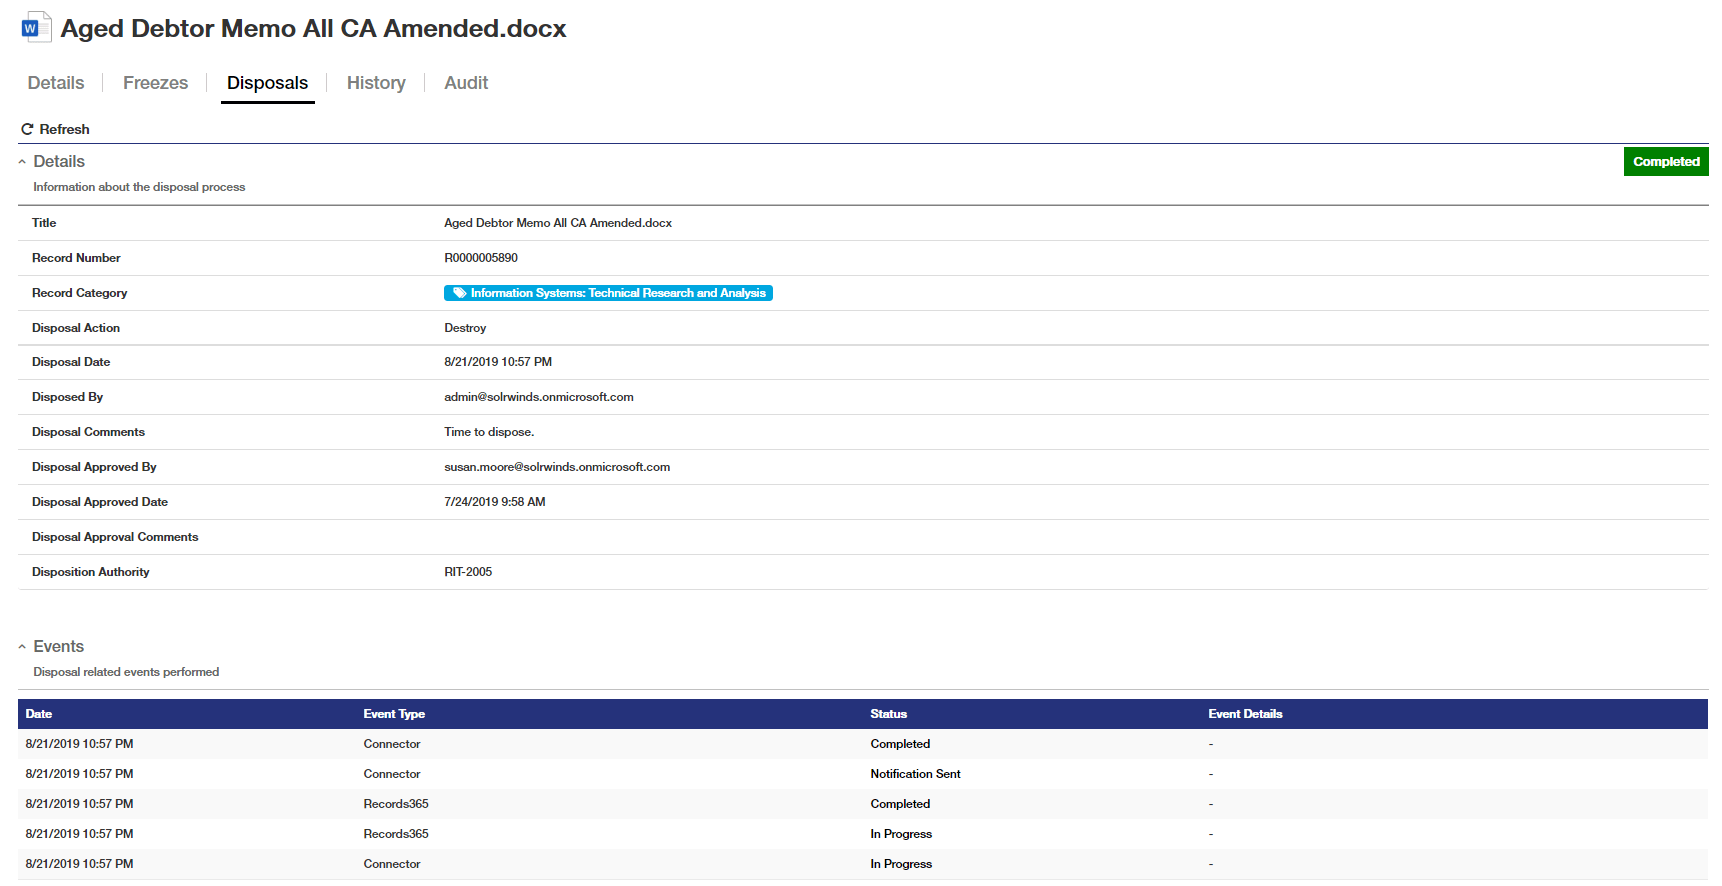Click the Refresh button label
Image resolution: width=1722 pixels, height=886 pixels.
coord(64,129)
